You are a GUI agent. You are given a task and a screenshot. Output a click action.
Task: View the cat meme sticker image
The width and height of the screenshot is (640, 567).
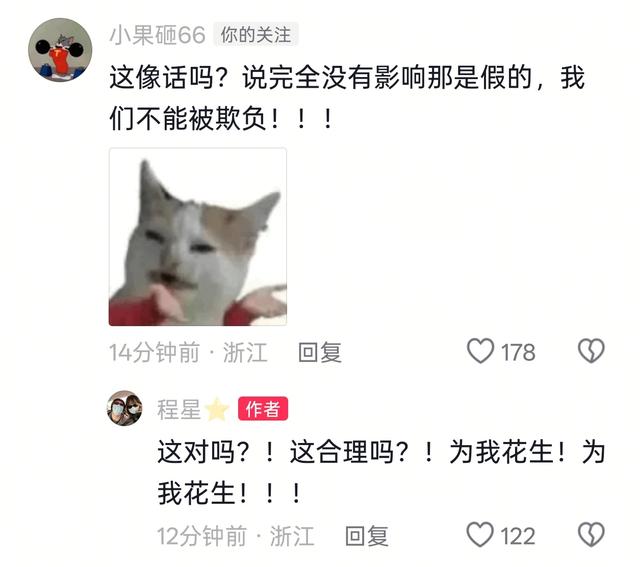(198, 237)
